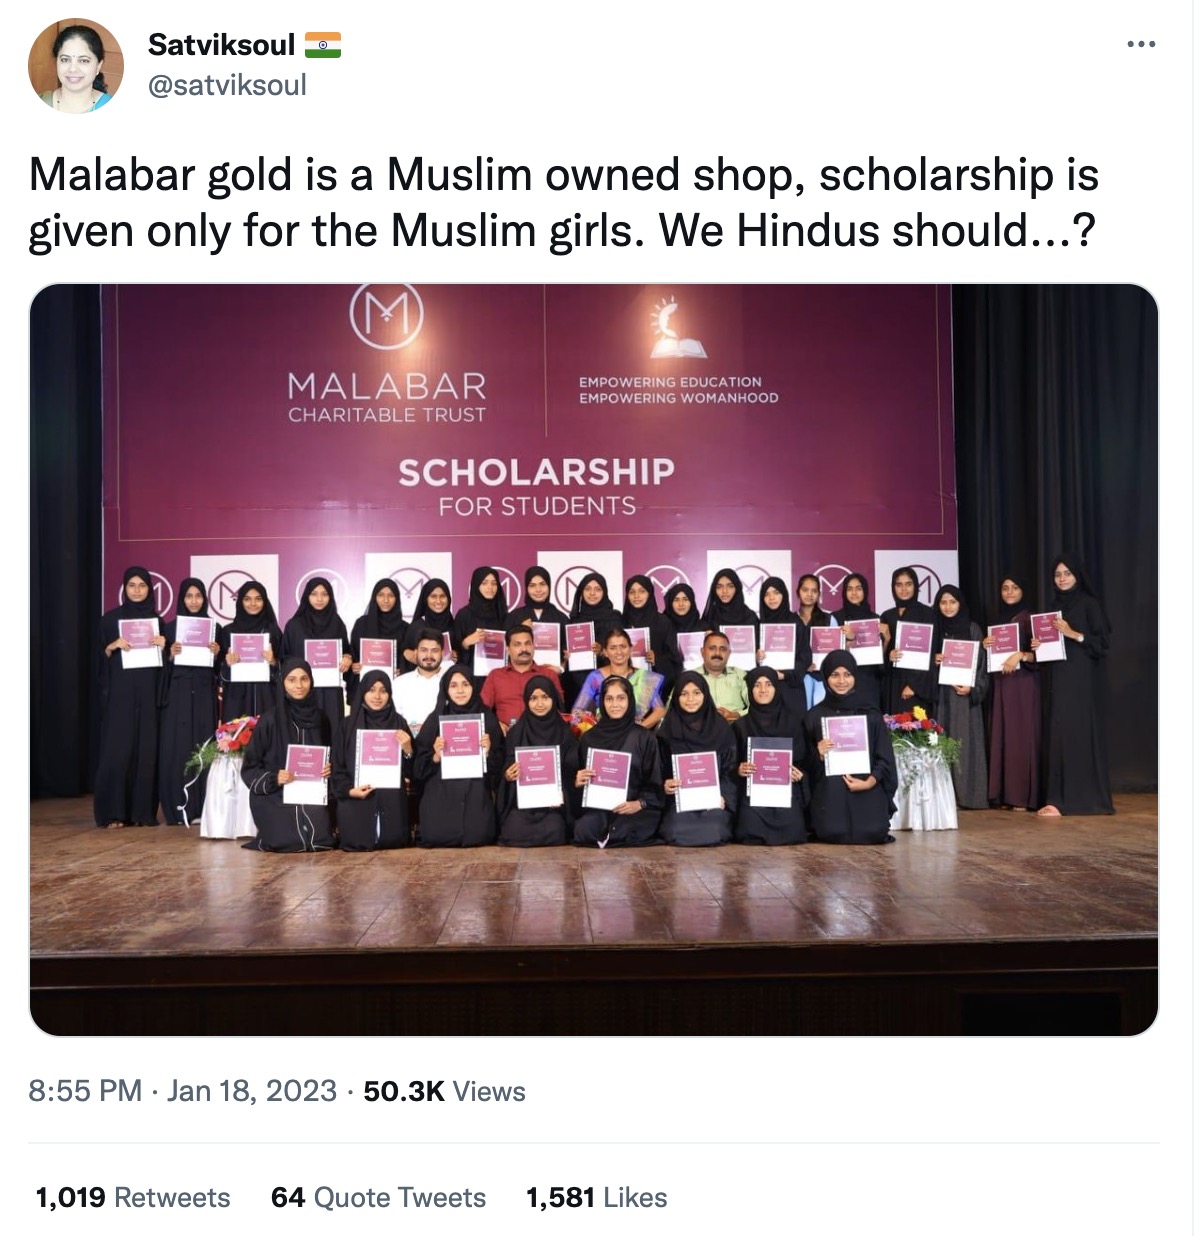1196x1236 pixels.
Task: Open the attached stage group photo
Action: [x=594, y=660]
